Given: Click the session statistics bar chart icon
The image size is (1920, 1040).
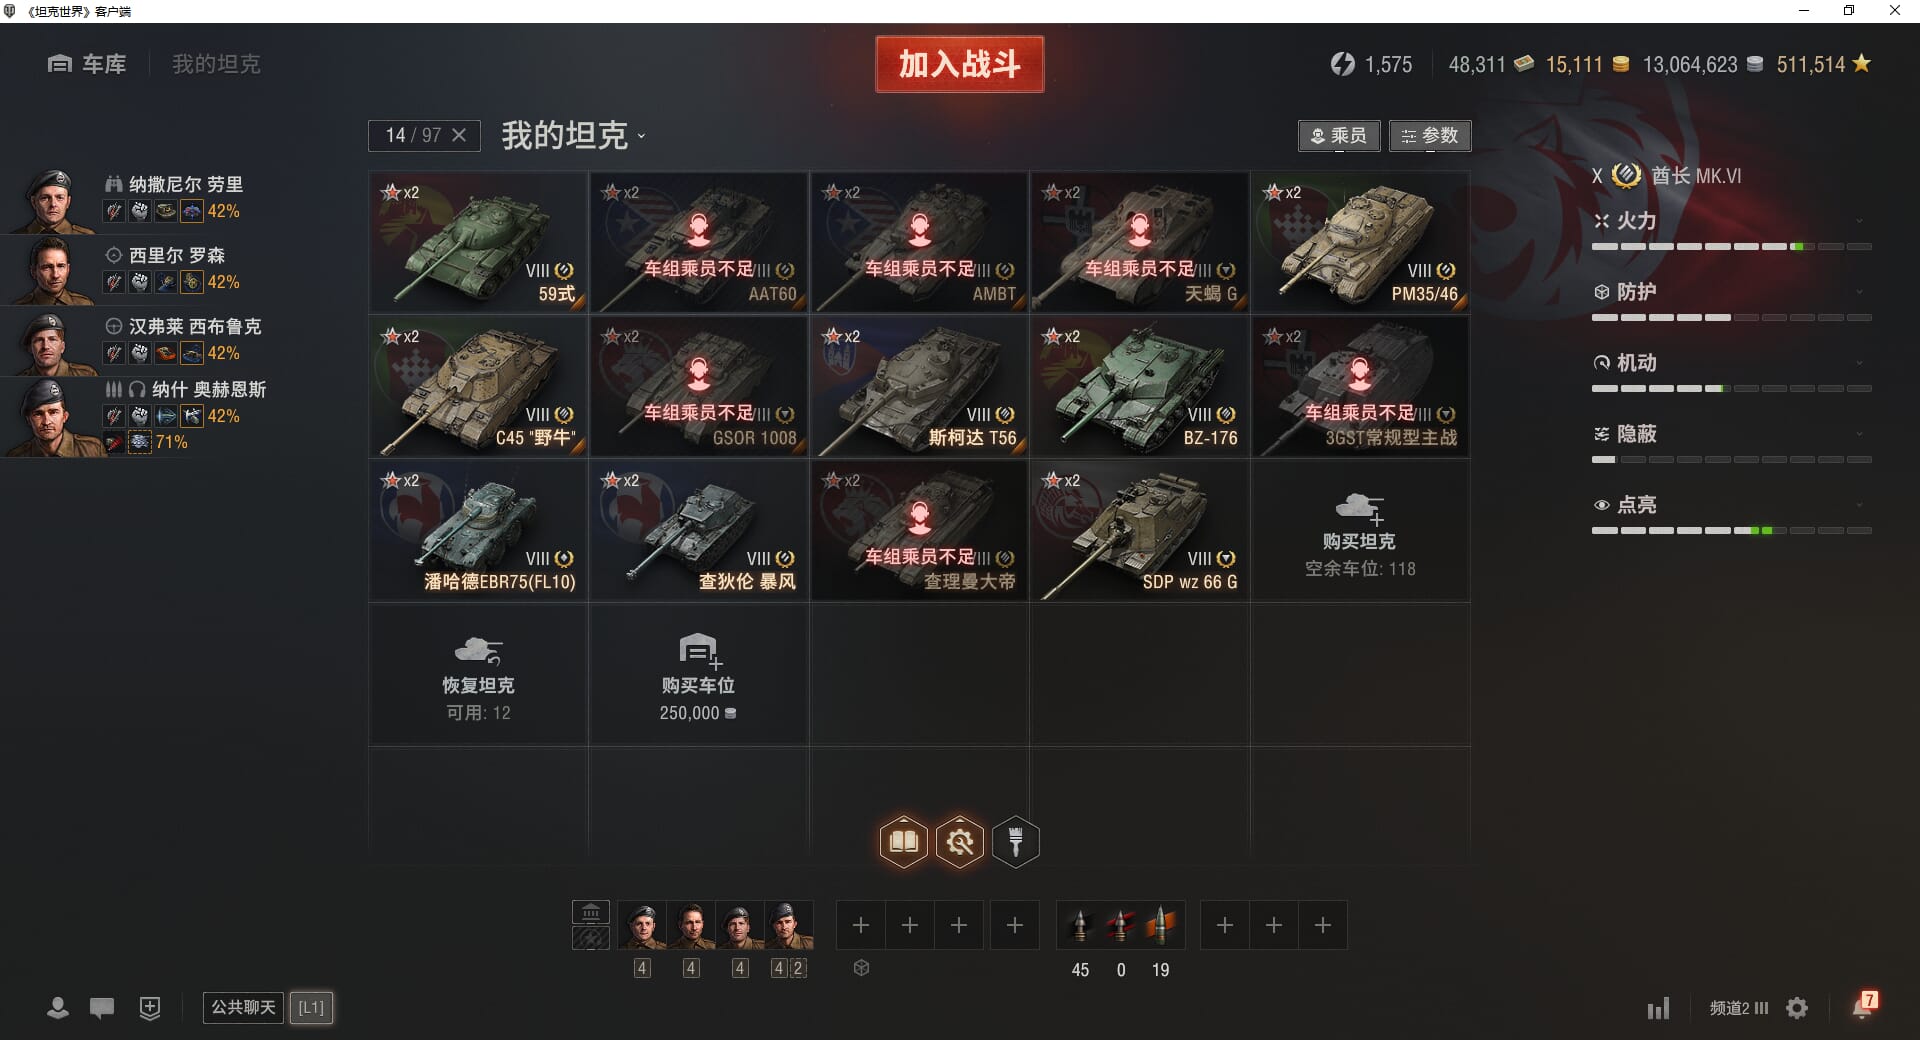Looking at the screenshot, I should (1658, 1008).
